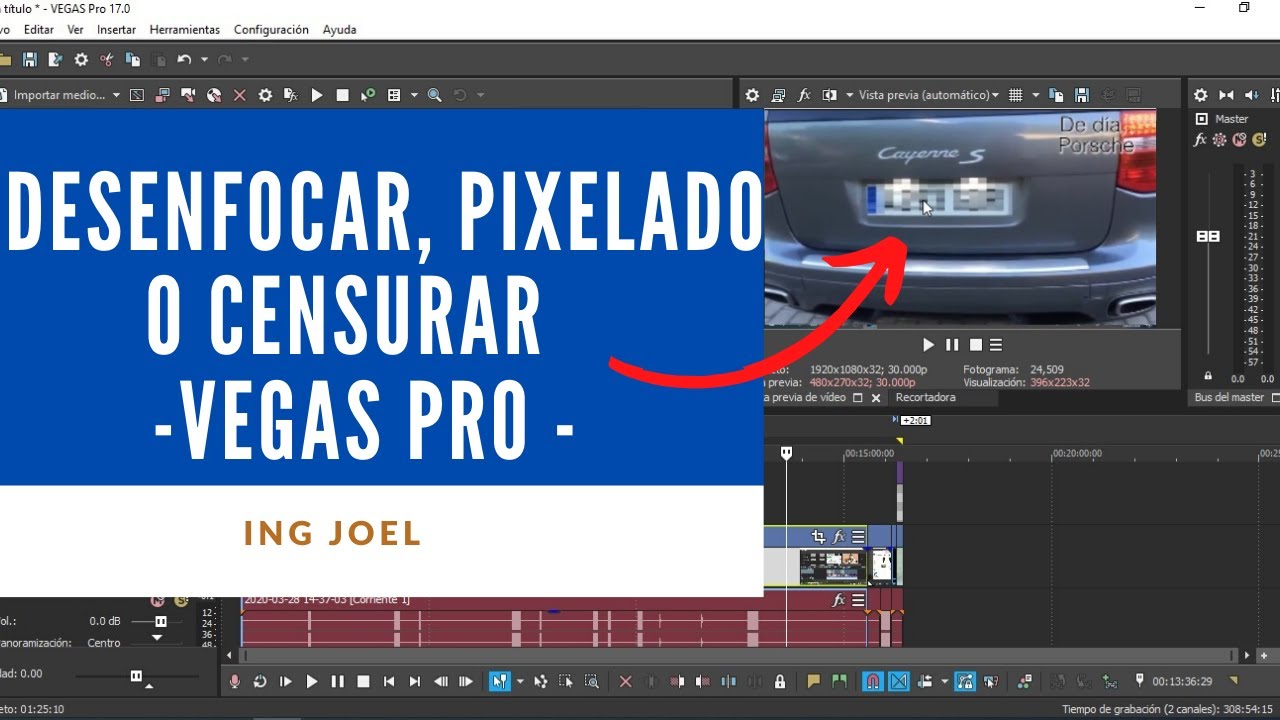Expand the Importar medios dropdown arrow
Viewport: 1280px width, 720px height.
pyautogui.click(x=116, y=95)
